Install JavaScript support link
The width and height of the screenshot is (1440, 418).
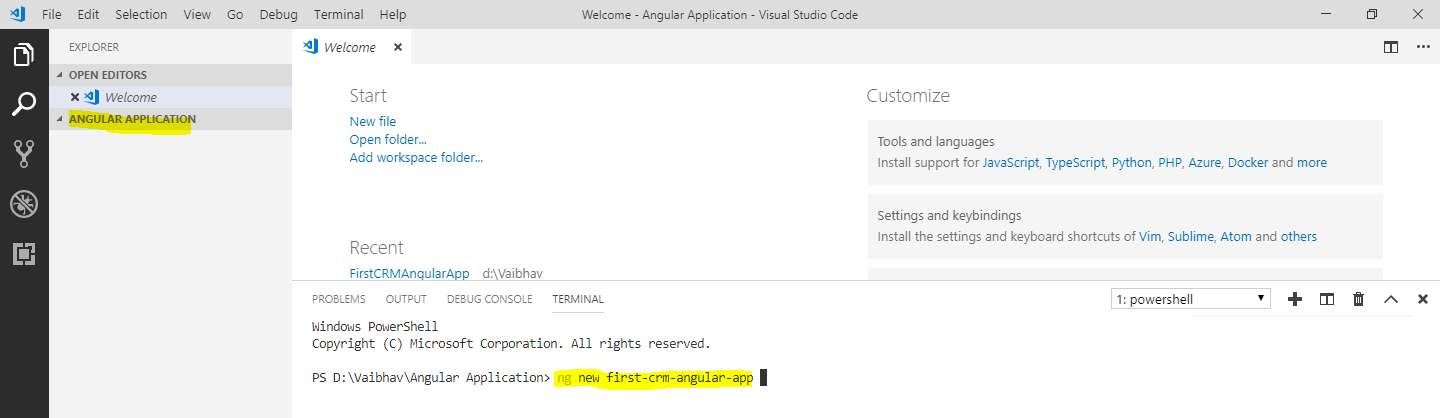tap(1011, 162)
